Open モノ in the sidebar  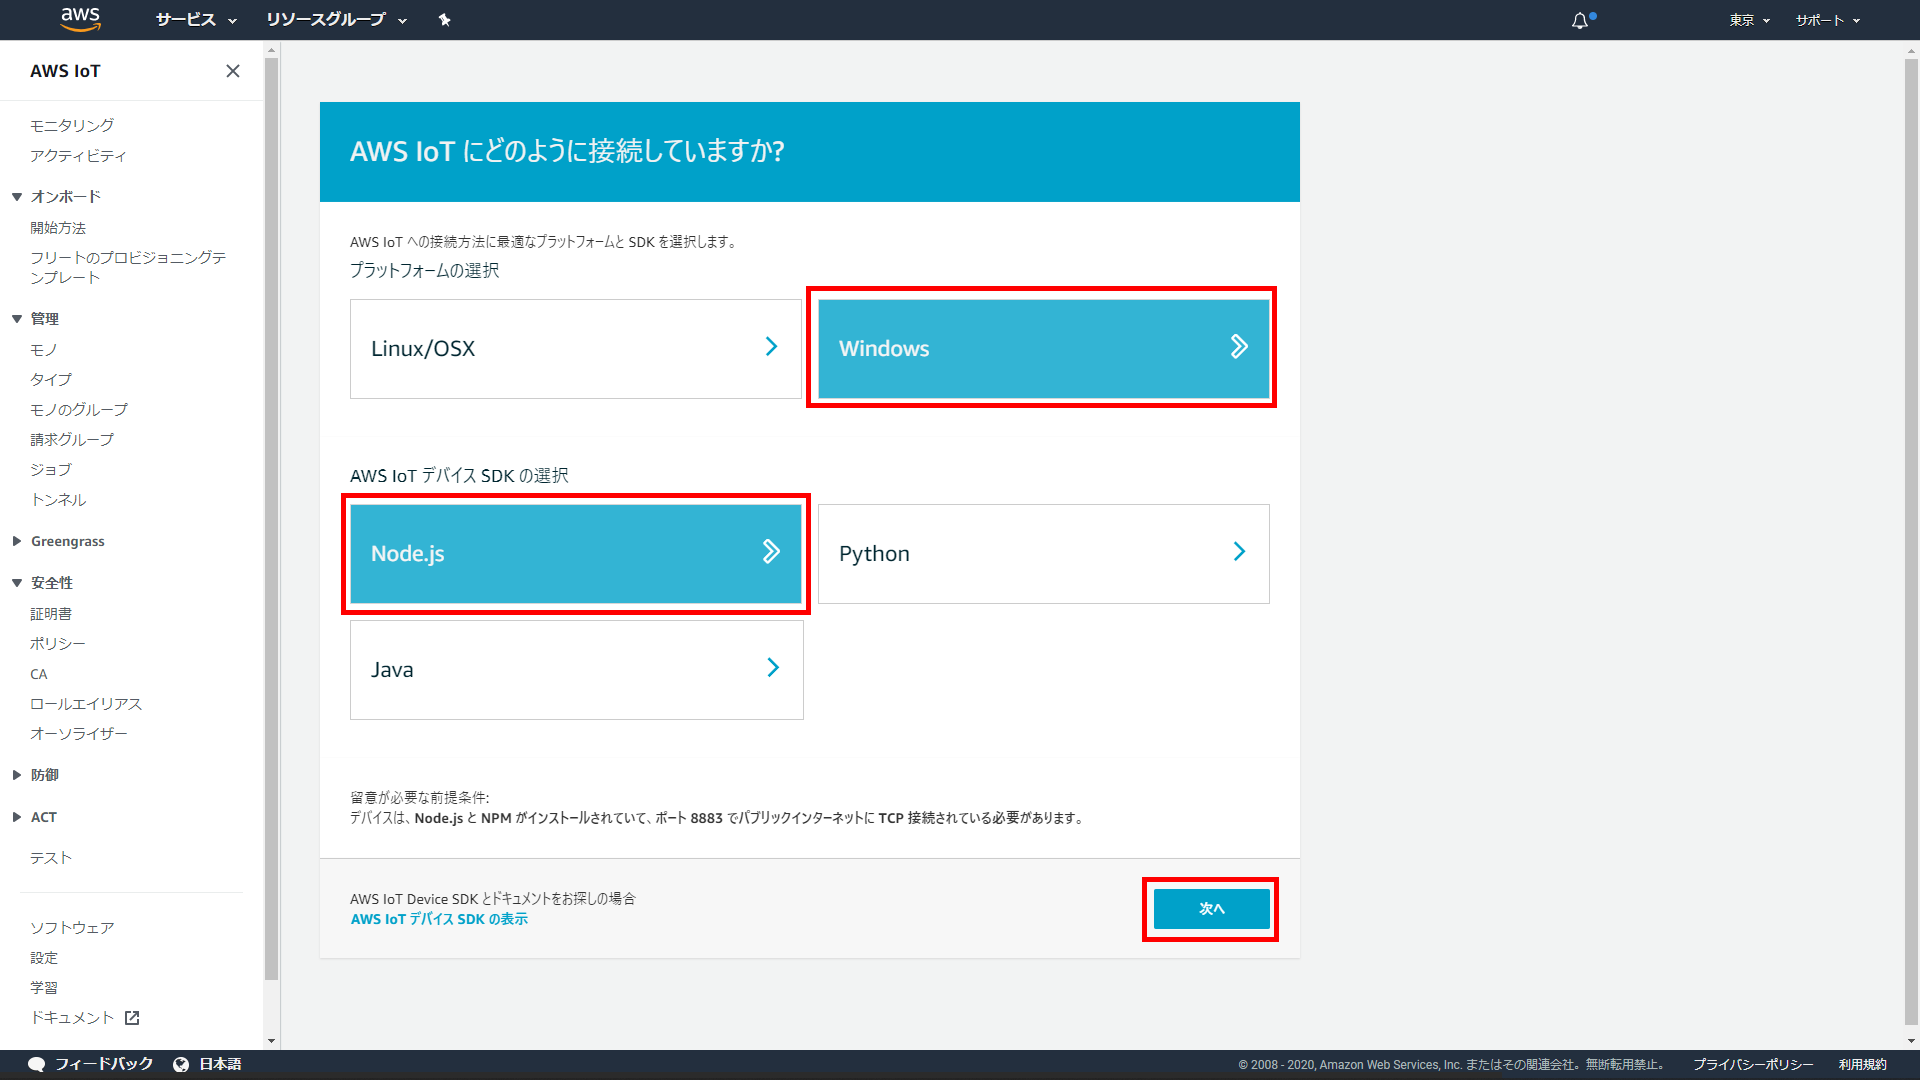coord(44,350)
